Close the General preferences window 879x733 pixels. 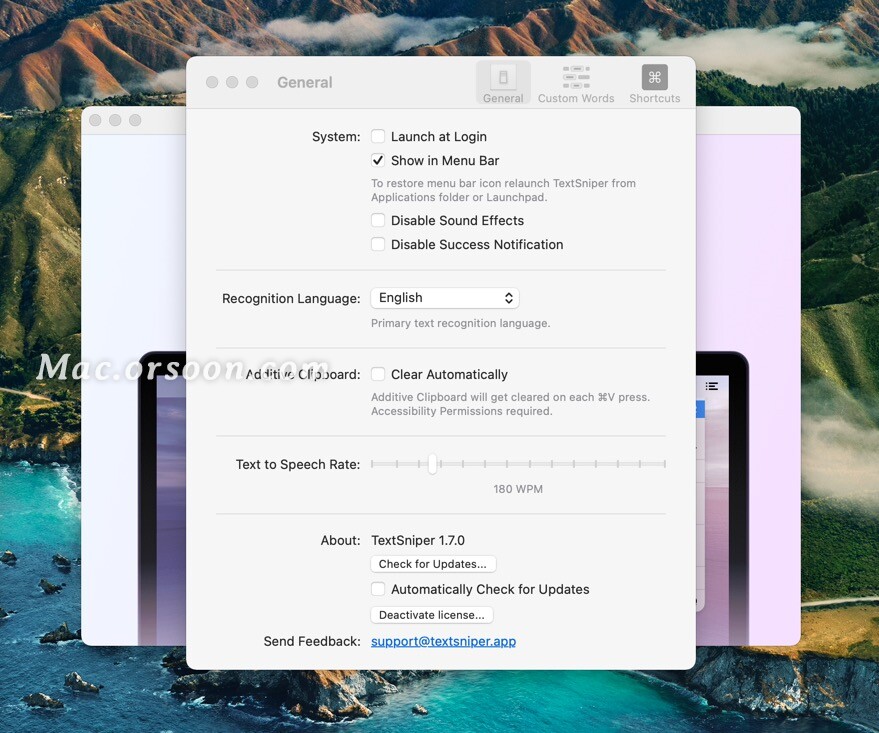[212, 82]
